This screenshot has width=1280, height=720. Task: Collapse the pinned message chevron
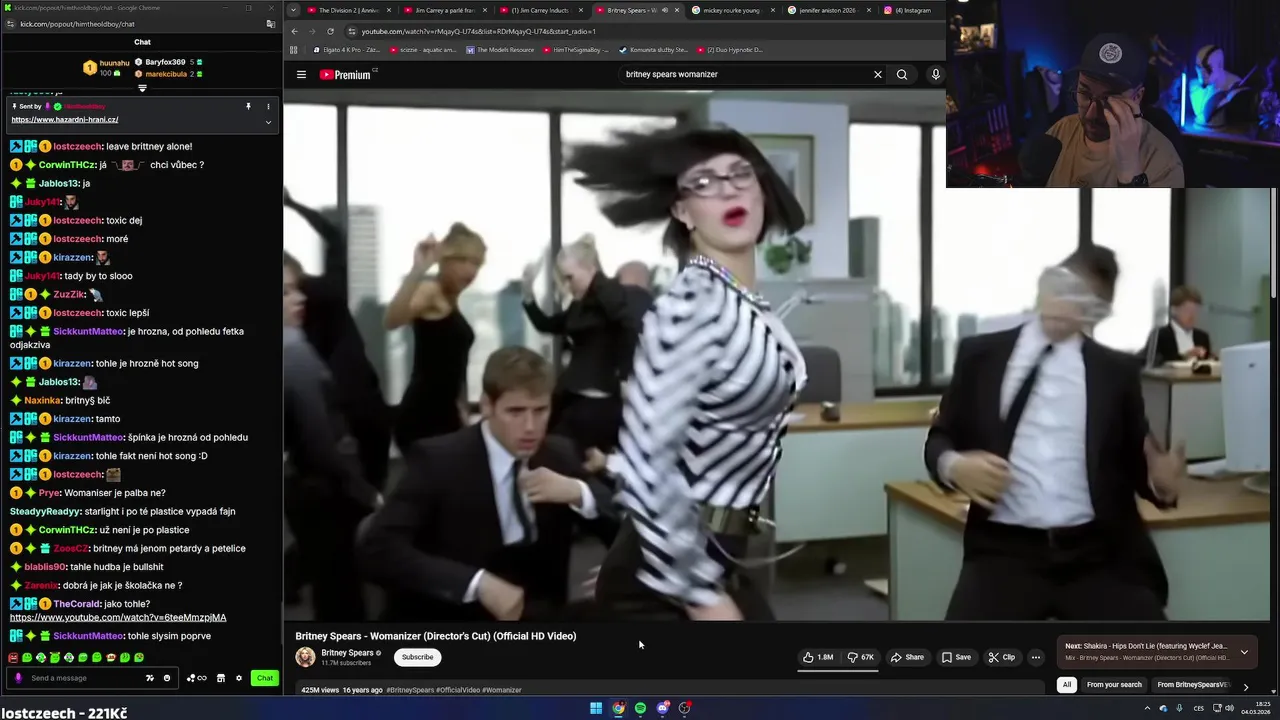[x=268, y=122]
